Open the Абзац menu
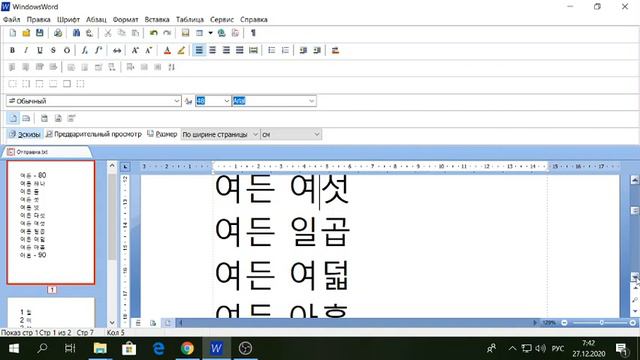This screenshot has width=640, height=360. 96,20
